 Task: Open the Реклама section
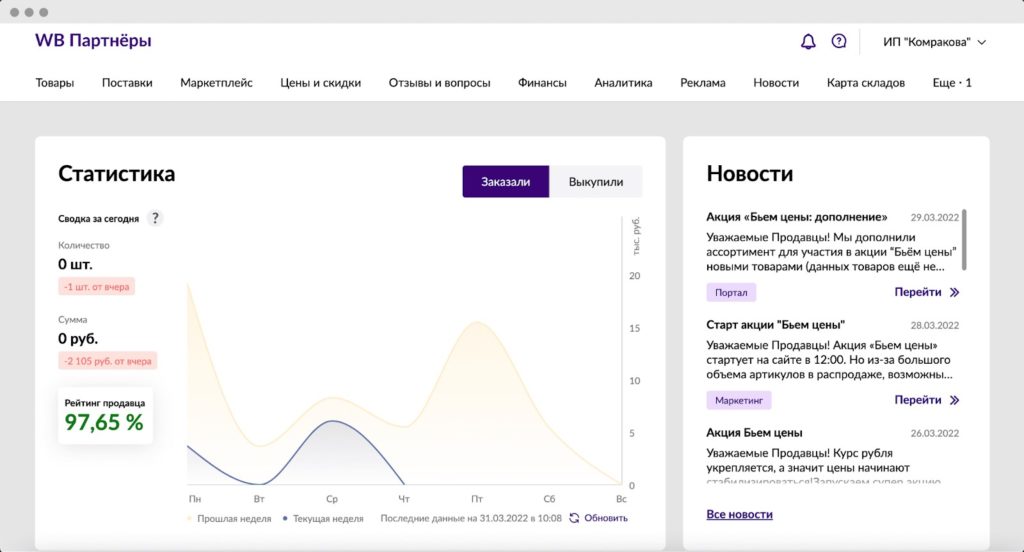tap(703, 83)
